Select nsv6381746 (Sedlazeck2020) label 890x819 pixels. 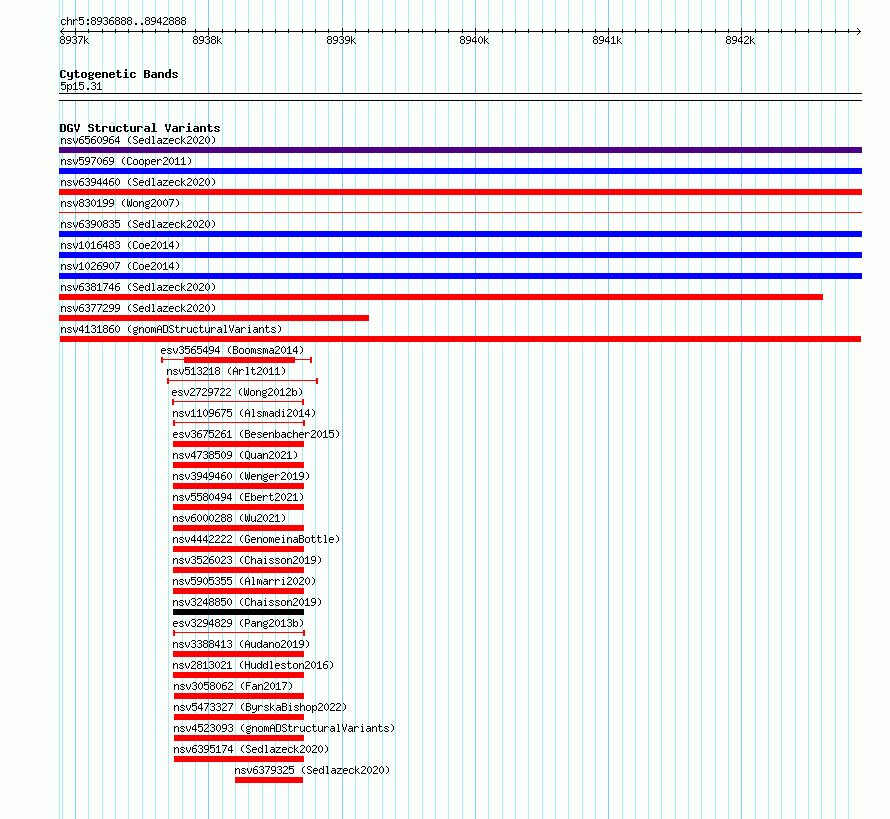click(138, 287)
